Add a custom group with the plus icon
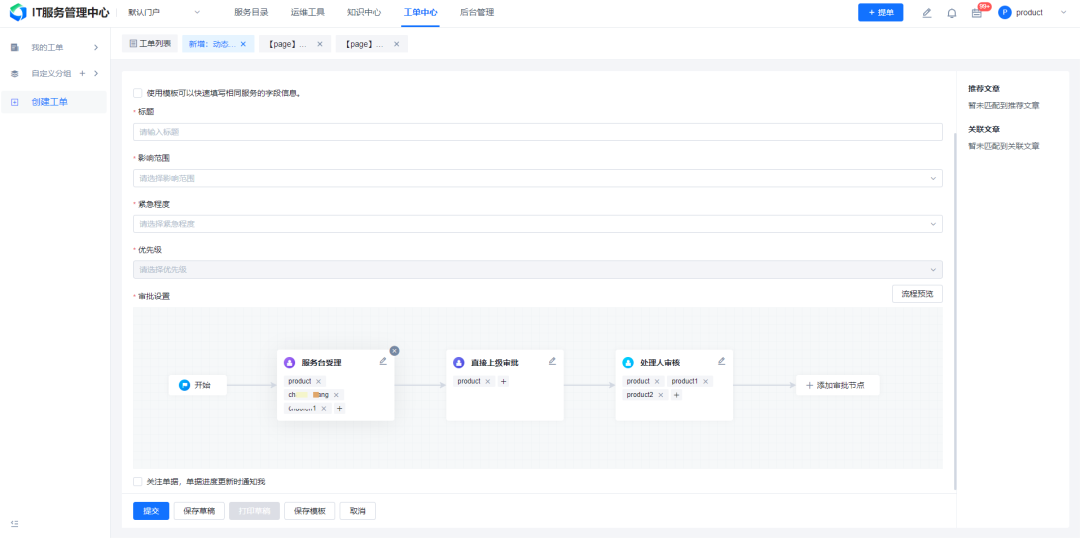 tap(83, 74)
